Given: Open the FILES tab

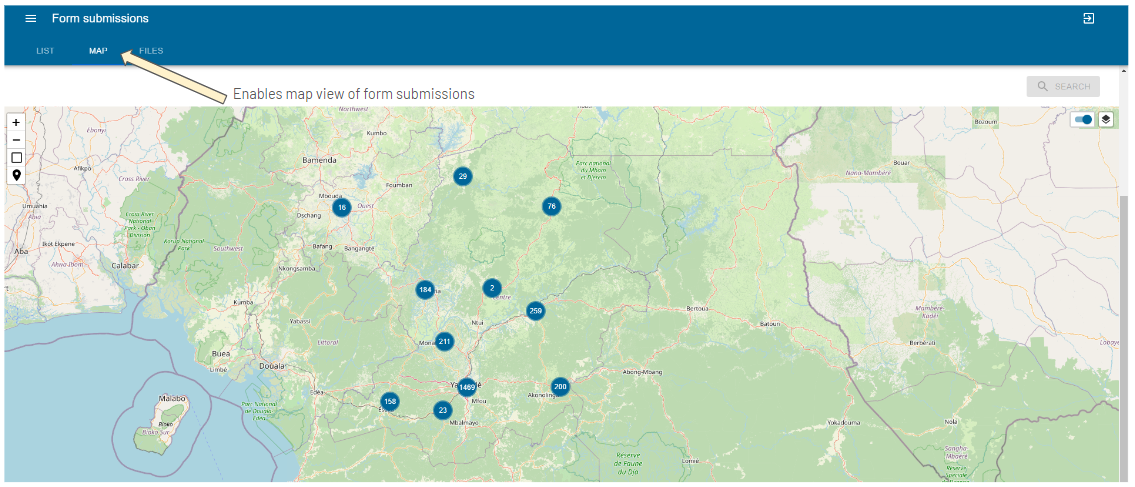Looking at the screenshot, I should point(151,51).
